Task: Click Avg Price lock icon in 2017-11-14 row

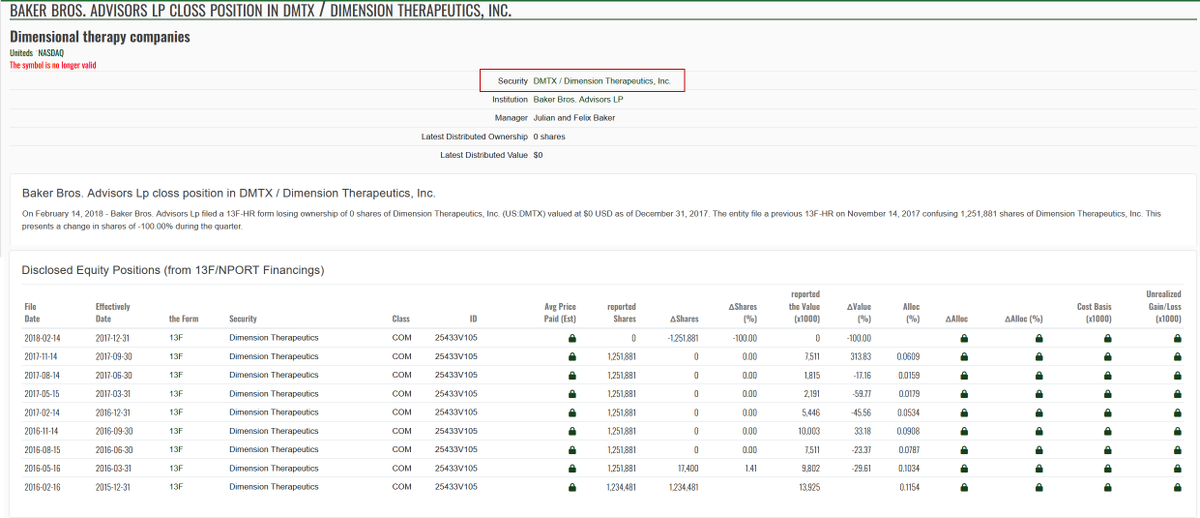Action: (572, 356)
